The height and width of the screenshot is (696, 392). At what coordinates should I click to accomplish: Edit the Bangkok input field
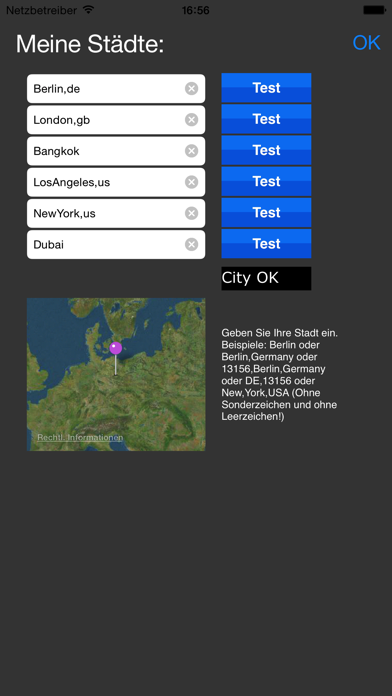point(116,151)
